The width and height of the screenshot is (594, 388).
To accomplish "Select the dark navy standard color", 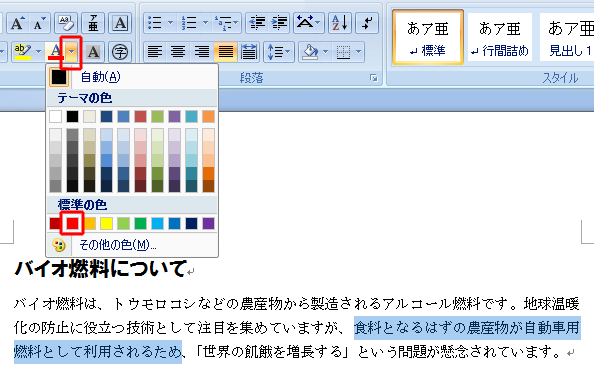I will (191, 224).
